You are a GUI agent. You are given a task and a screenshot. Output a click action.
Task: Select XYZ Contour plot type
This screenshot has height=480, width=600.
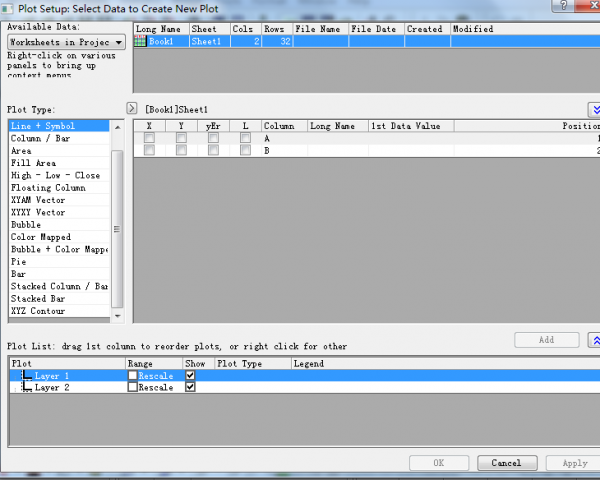click(38, 311)
